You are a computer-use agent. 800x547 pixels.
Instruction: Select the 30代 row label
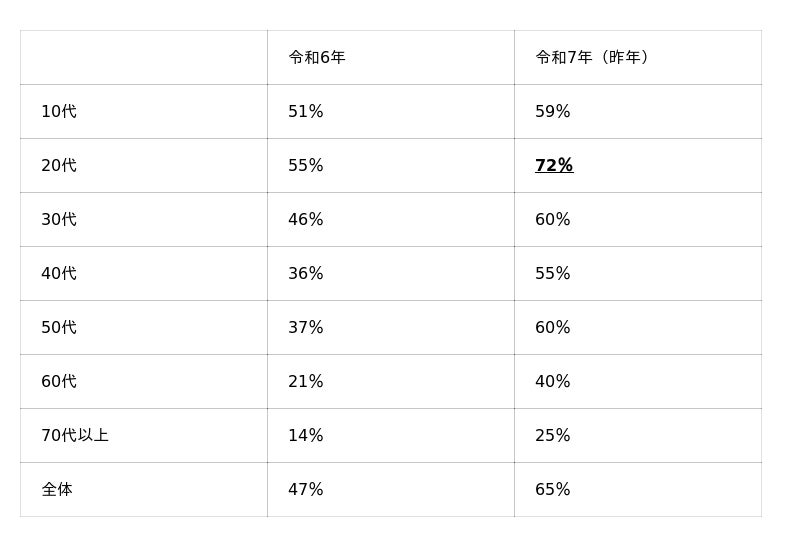click(59, 220)
